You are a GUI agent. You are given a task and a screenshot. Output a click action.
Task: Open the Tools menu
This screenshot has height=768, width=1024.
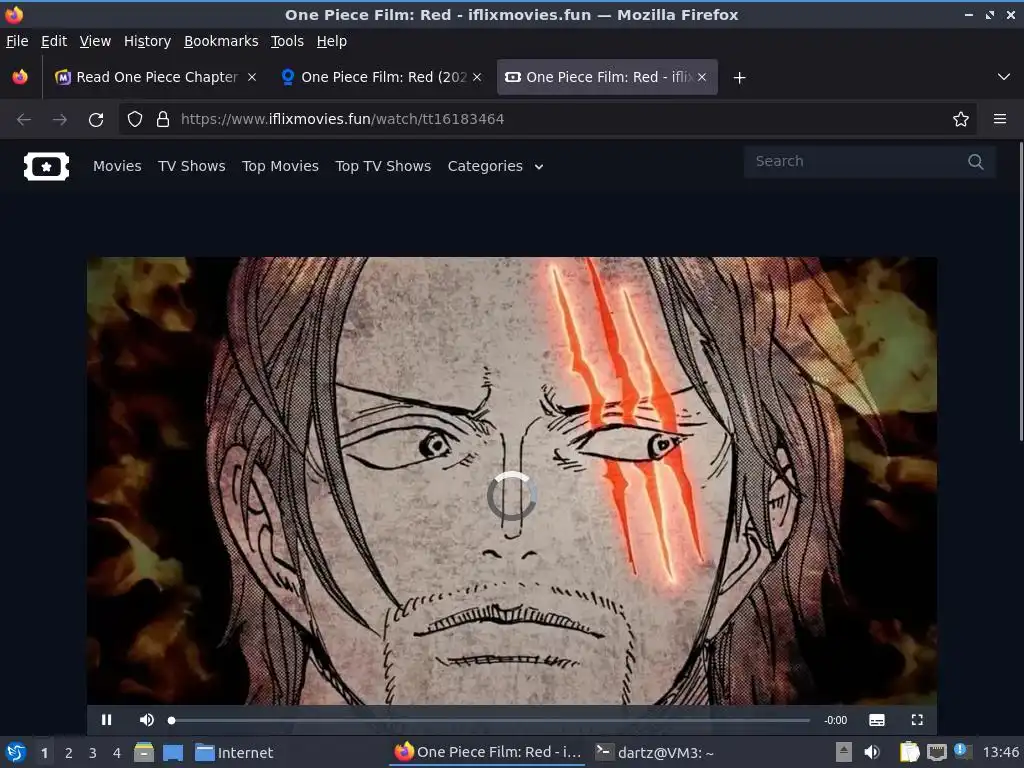(x=287, y=41)
